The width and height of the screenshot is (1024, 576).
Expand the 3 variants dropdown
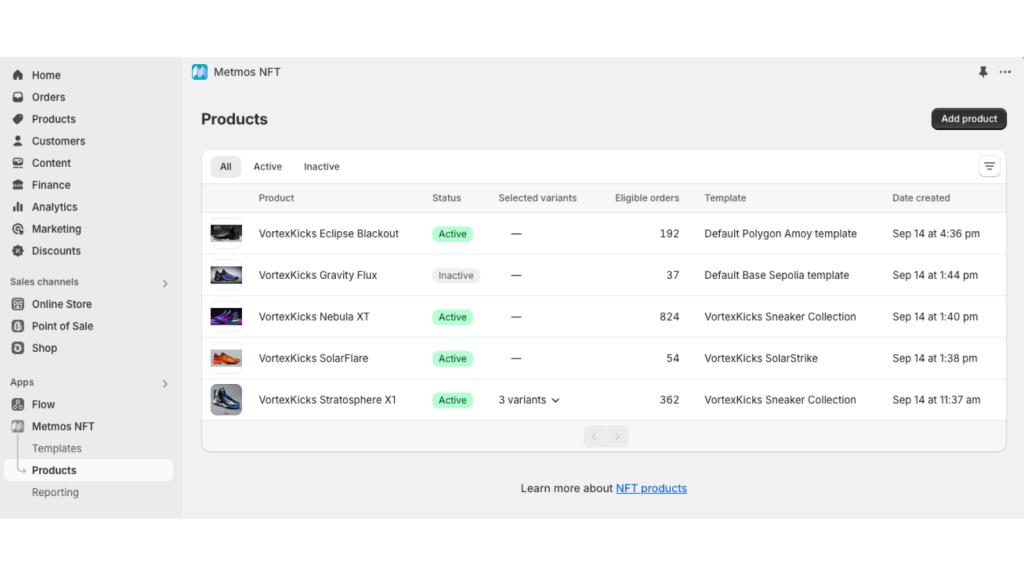(x=529, y=400)
